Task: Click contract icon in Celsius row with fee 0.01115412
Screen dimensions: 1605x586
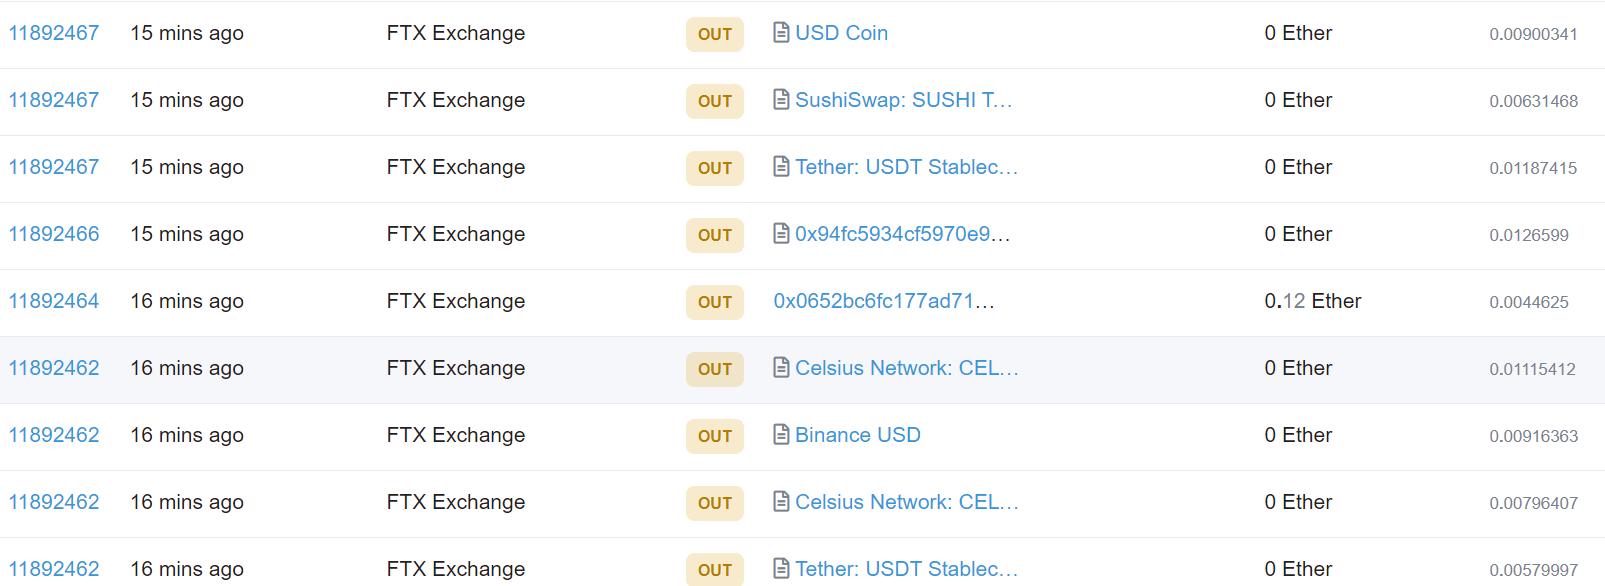Action: click(x=781, y=368)
